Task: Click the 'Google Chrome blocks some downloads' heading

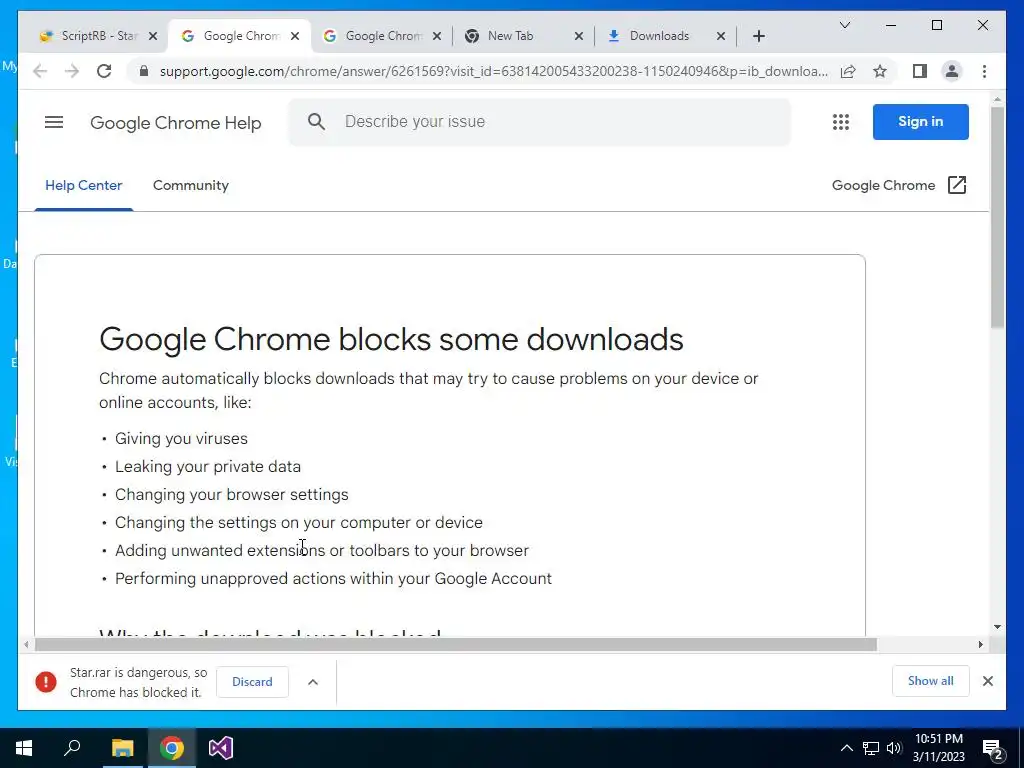Action: point(391,340)
